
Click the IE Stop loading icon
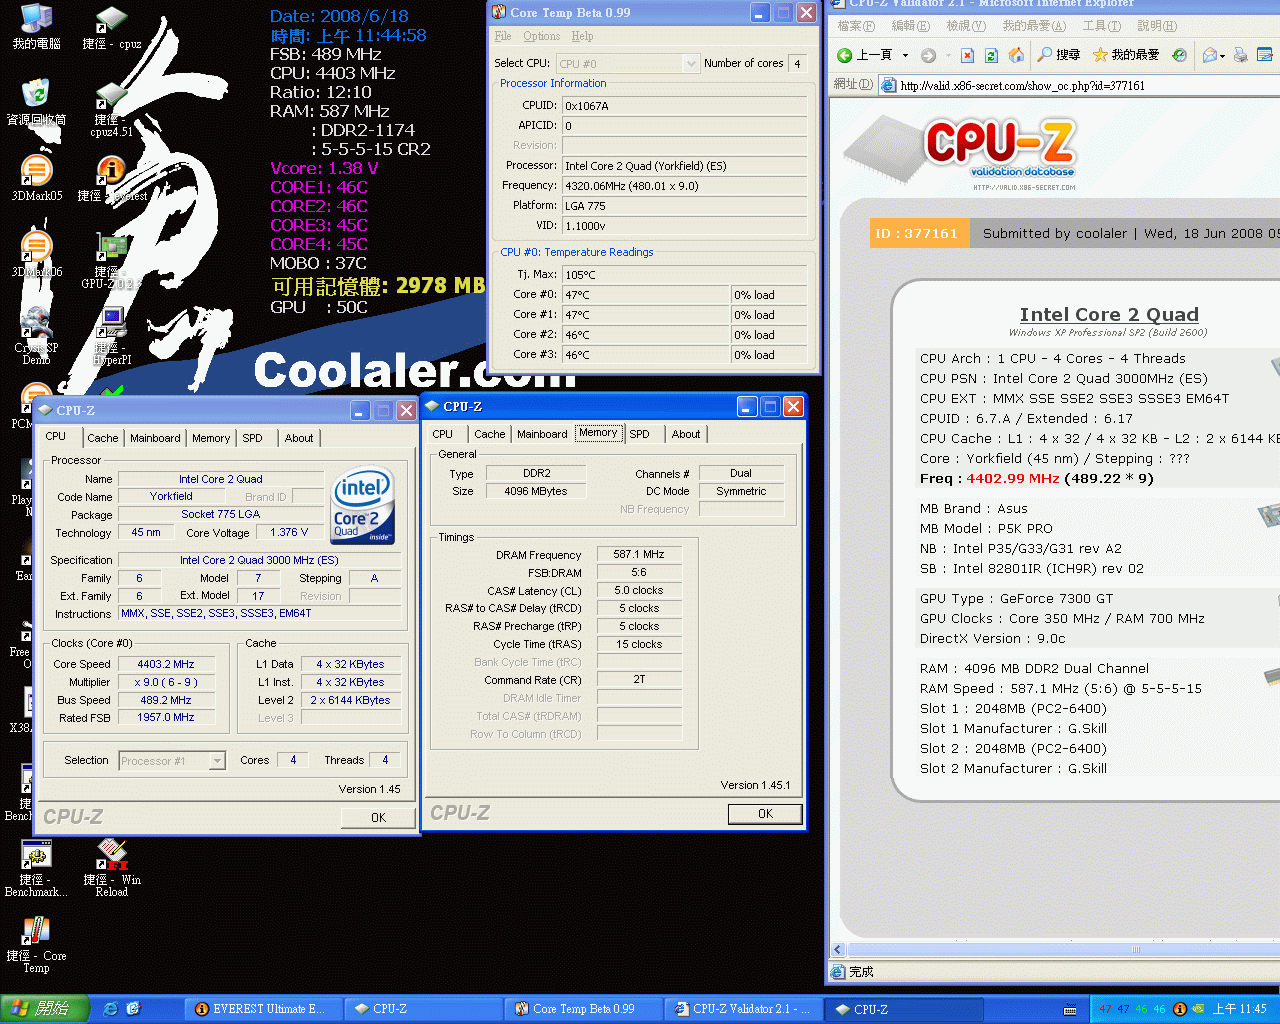click(967, 55)
